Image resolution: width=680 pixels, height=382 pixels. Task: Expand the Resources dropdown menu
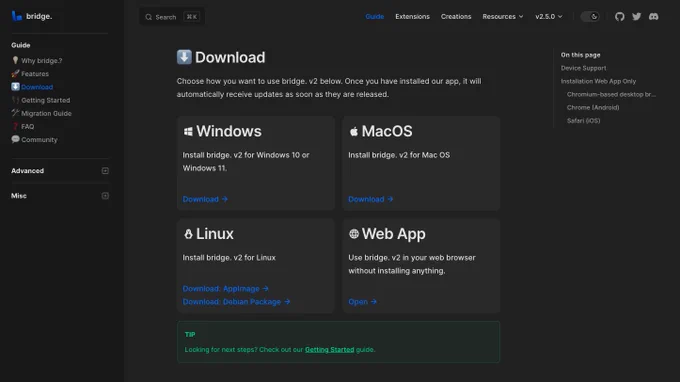pos(503,16)
